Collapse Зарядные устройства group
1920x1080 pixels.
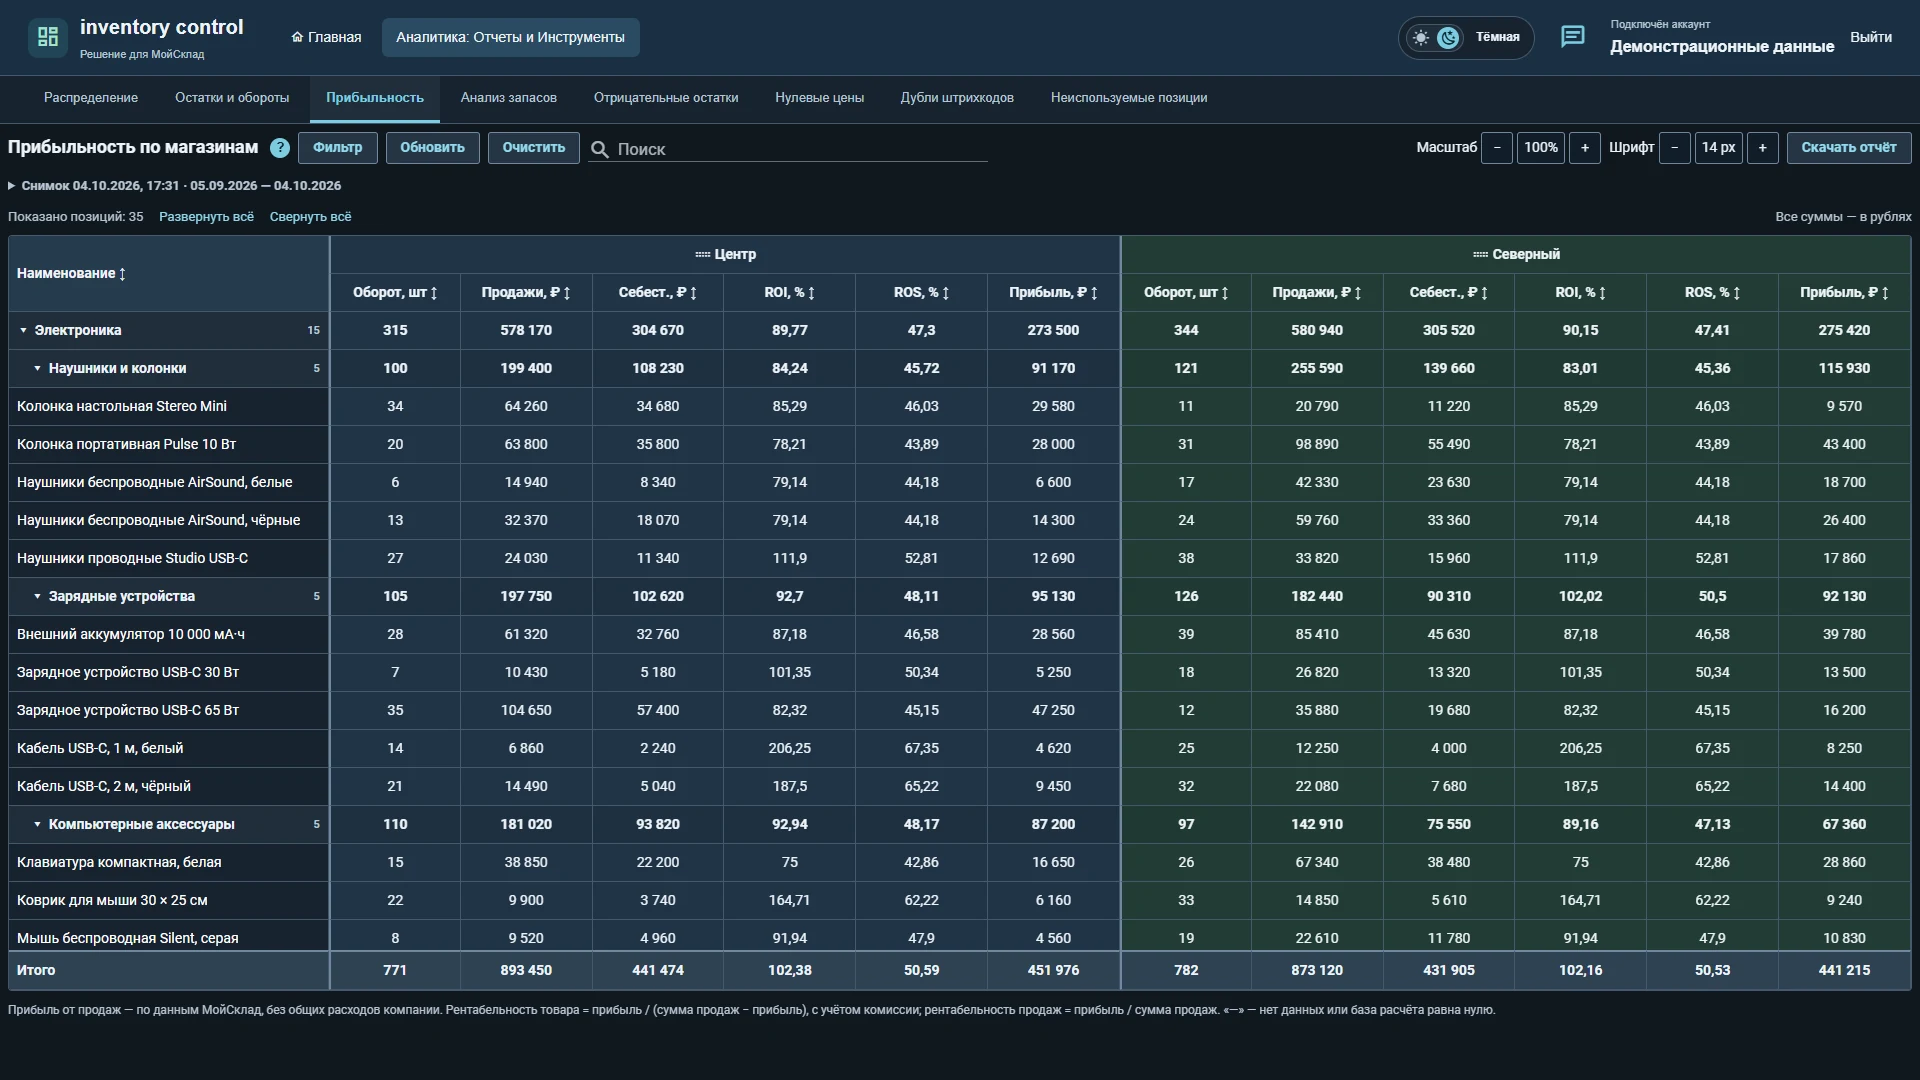38,596
